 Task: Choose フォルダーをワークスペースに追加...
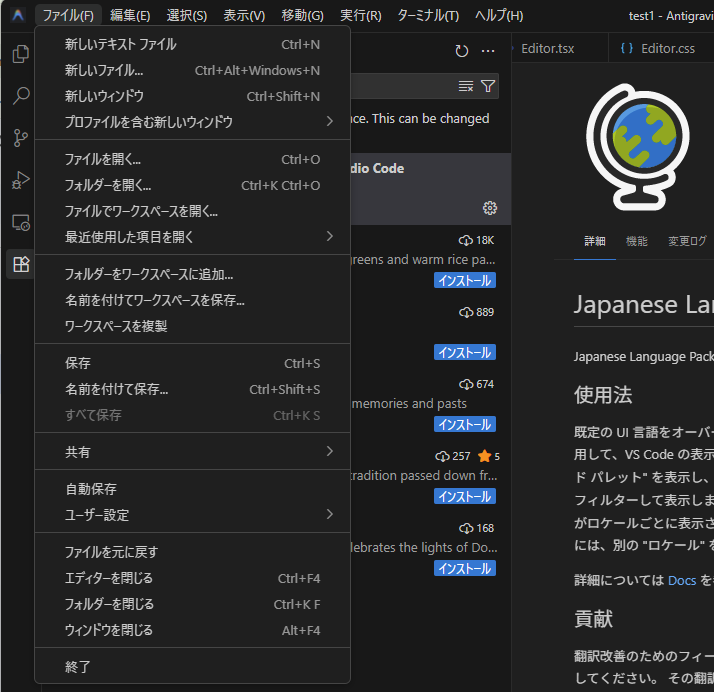(x=192, y=275)
